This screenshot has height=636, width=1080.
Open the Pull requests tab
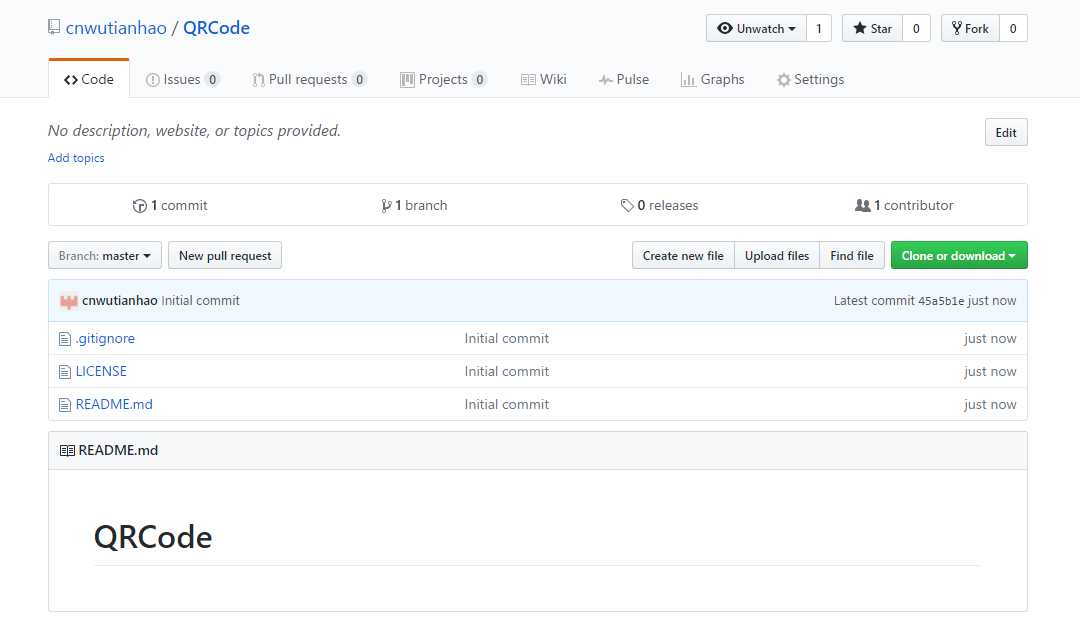tap(309, 79)
